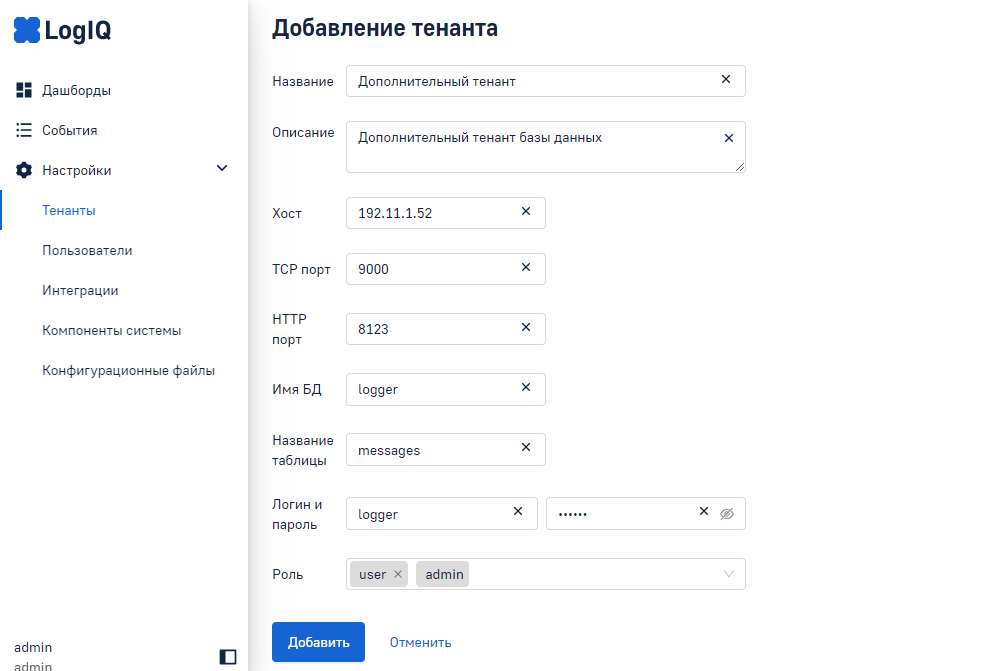
Task: Clear the Хост field value
Action: click(526, 212)
